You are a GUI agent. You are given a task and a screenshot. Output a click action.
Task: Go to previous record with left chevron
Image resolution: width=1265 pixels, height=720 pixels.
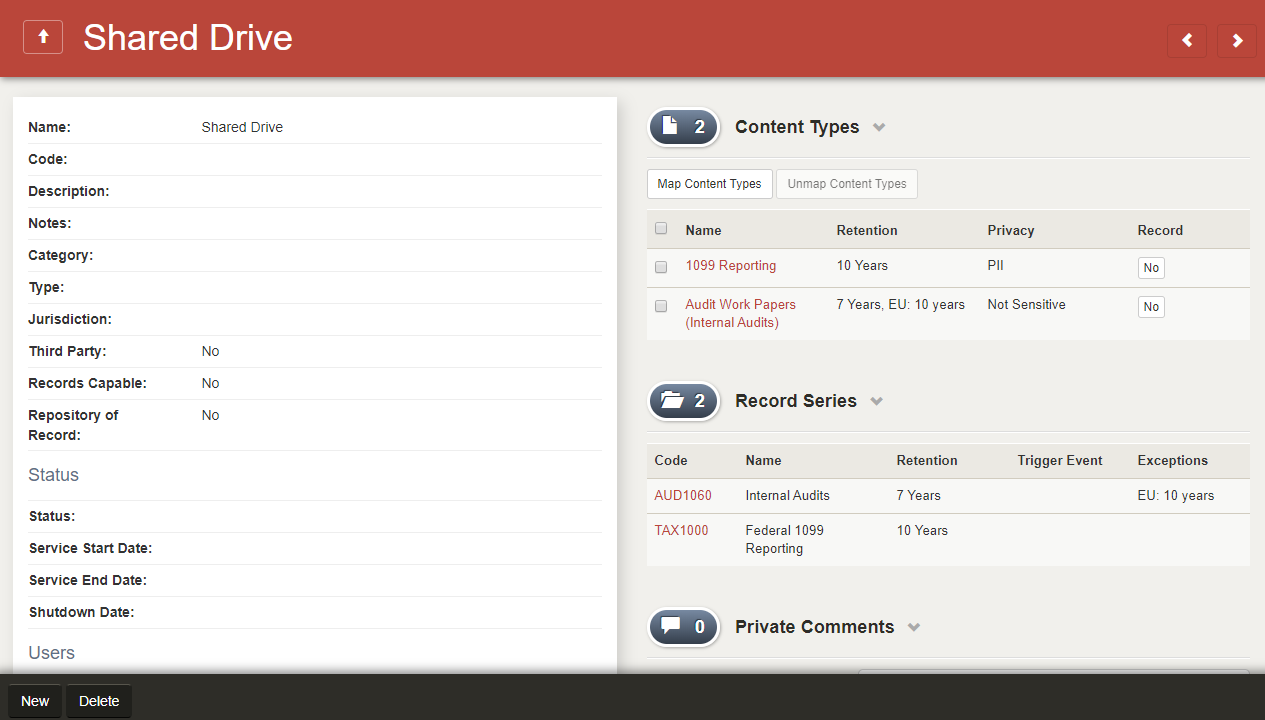tap(1187, 41)
